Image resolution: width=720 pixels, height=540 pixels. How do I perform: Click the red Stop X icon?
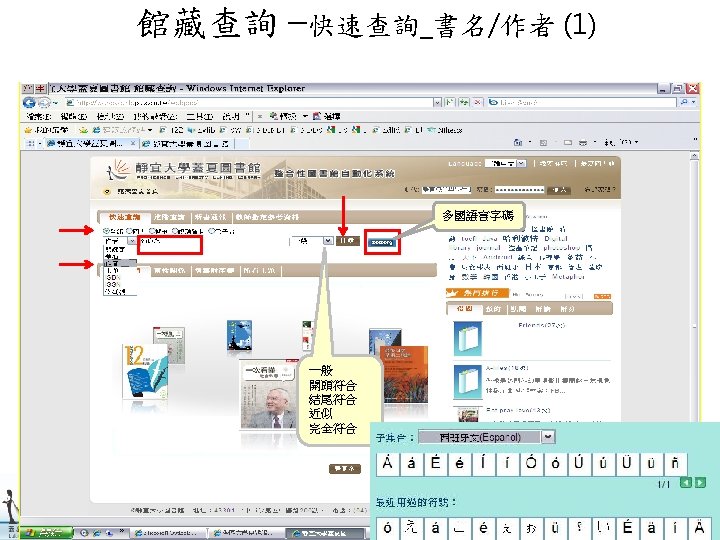point(478,102)
